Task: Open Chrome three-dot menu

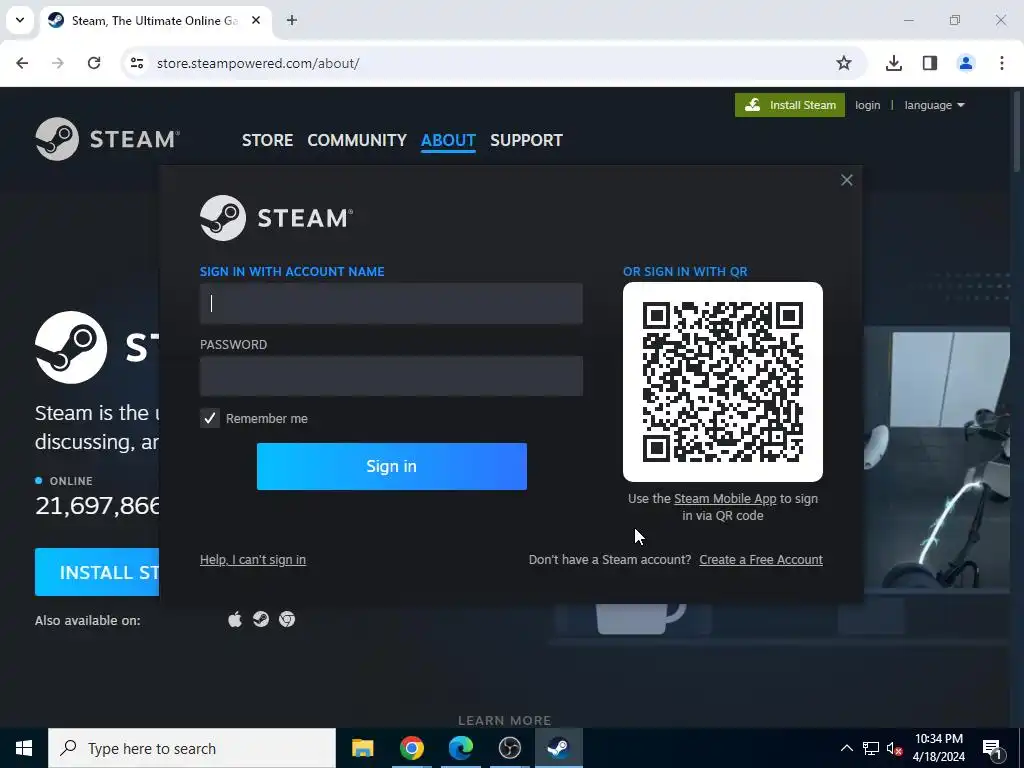Action: pyautogui.click(x=1002, y=63)
